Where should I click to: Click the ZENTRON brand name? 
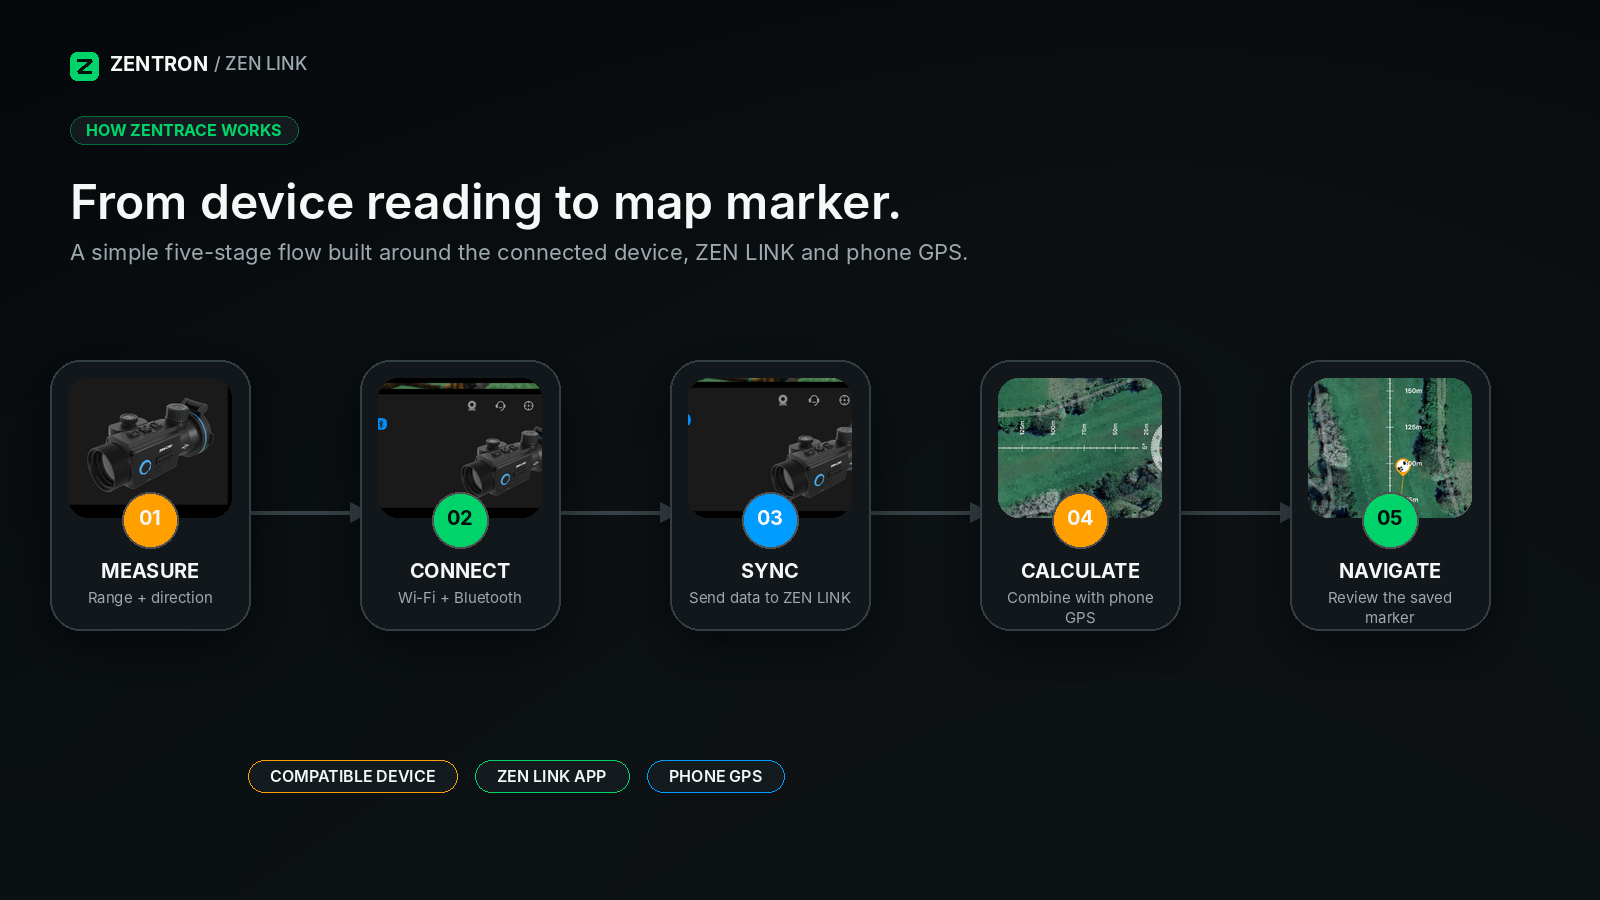[159, 64]
